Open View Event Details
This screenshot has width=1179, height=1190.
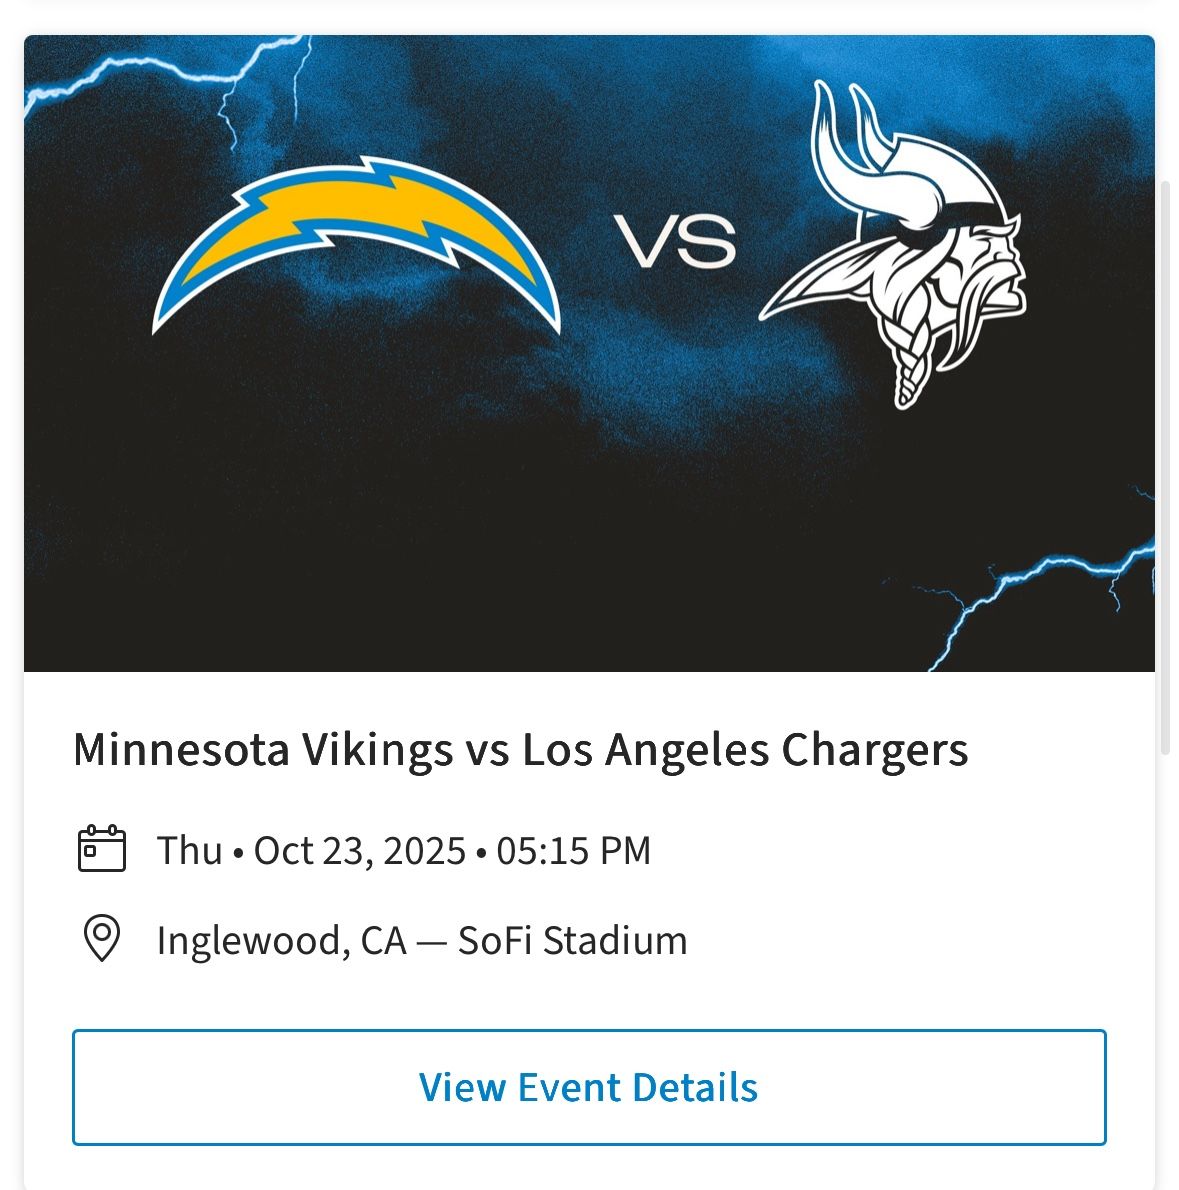(589, 1087)
